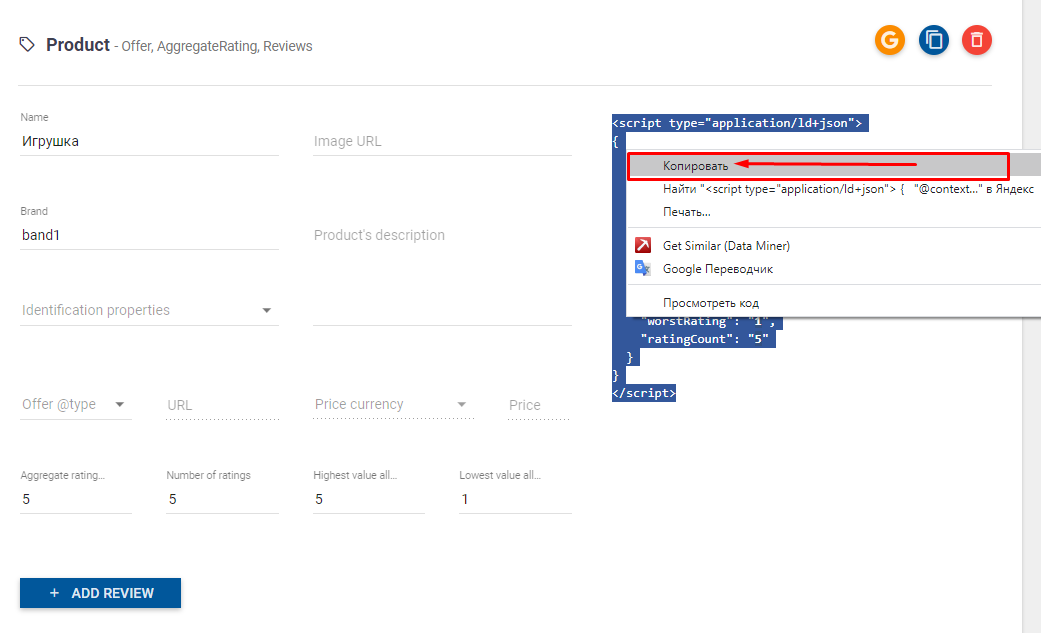Click the Product's description text area
This screenshot has width=1041, height=633.
(x=441, y=270)
